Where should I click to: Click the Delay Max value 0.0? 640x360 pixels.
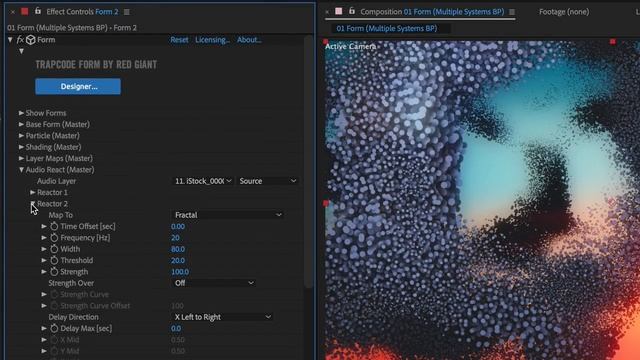pyautogui.click(x=176, y=328)
